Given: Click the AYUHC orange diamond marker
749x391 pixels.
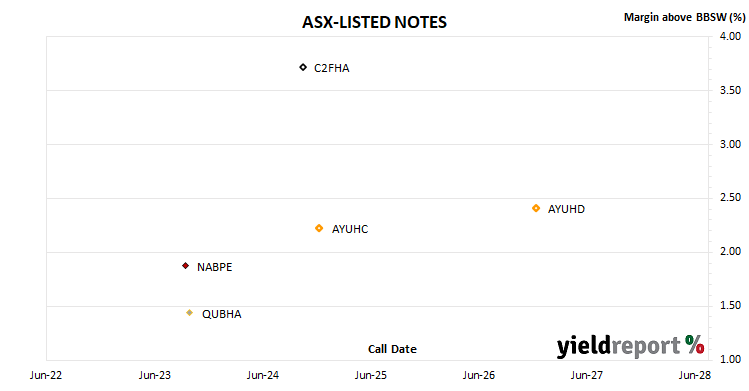Looking at the screenshot, I should tap(319, 228).
